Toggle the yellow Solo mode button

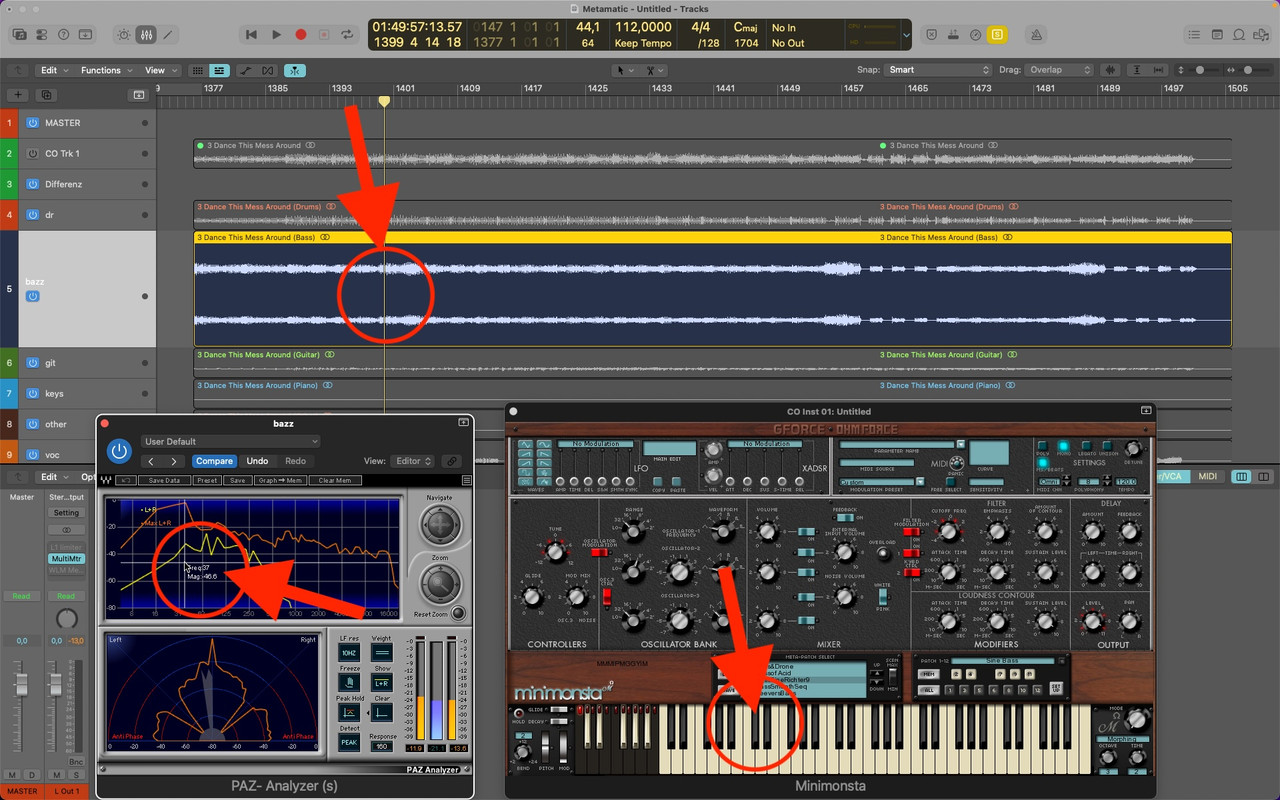coord(997,34)
